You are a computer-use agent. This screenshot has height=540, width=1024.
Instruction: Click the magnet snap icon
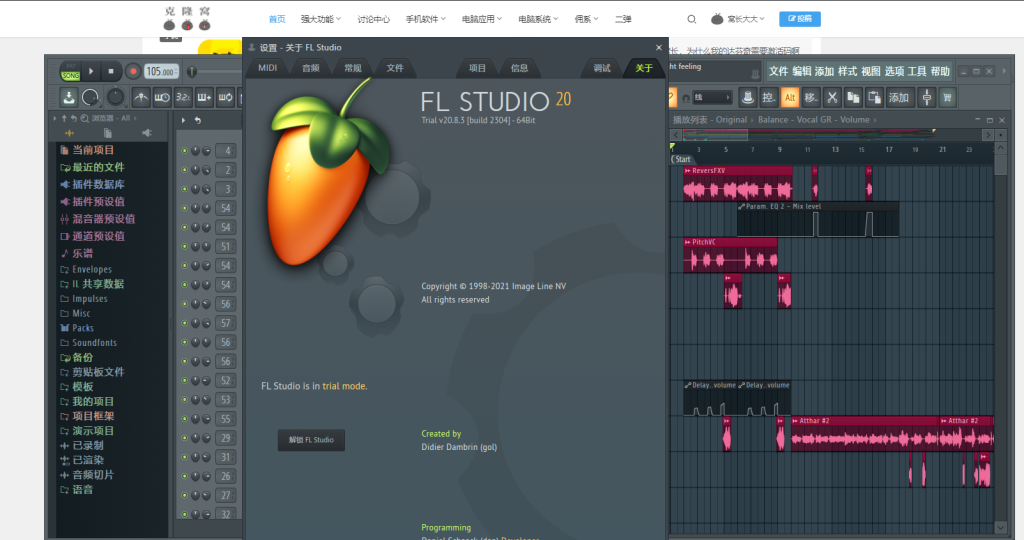pos(686,98)
